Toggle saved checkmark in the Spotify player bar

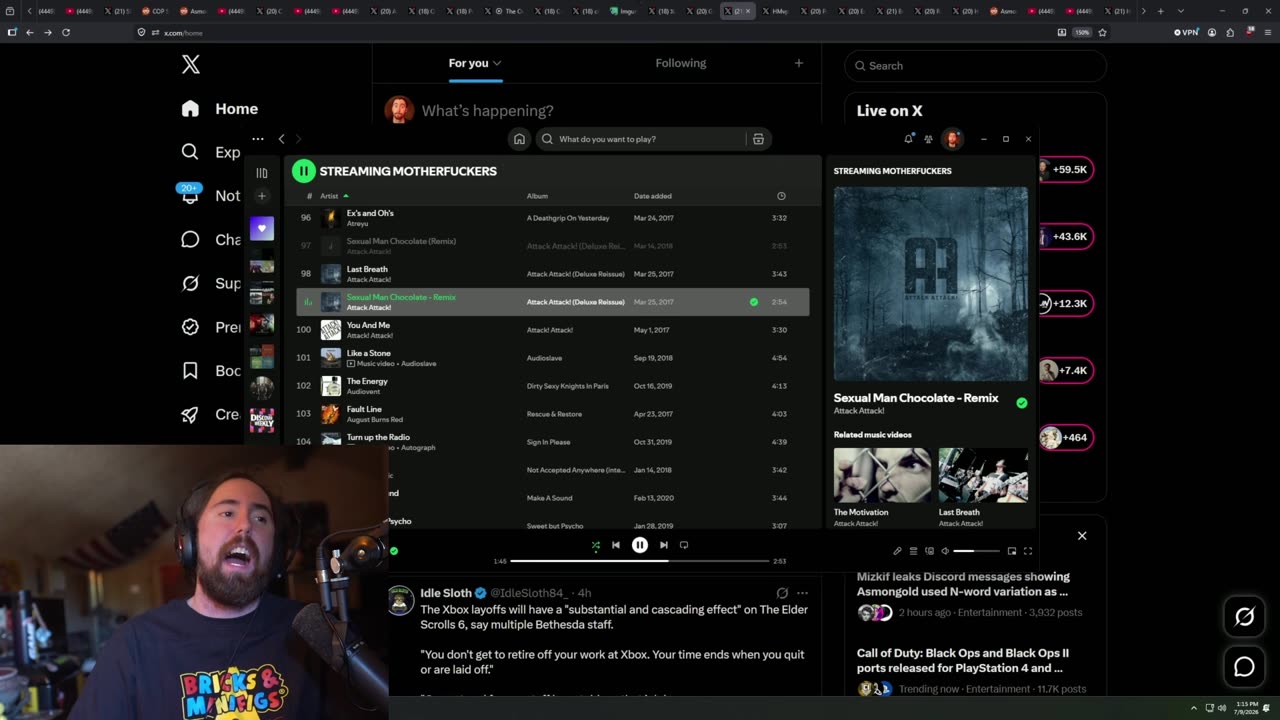pos(394,551)
